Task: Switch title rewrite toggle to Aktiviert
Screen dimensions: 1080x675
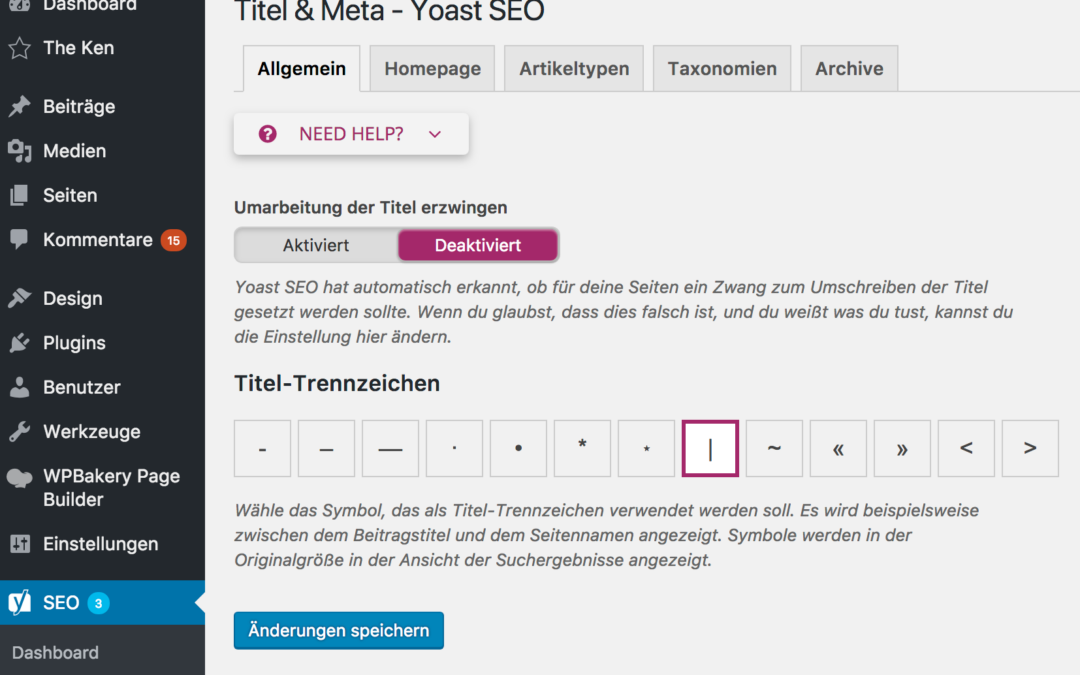Action: pyautogui.click(x=316, y=245)
